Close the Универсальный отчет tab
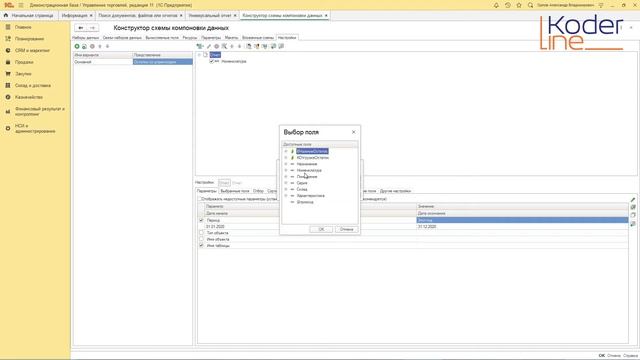The image size is (640, 360). click(235, 16)
